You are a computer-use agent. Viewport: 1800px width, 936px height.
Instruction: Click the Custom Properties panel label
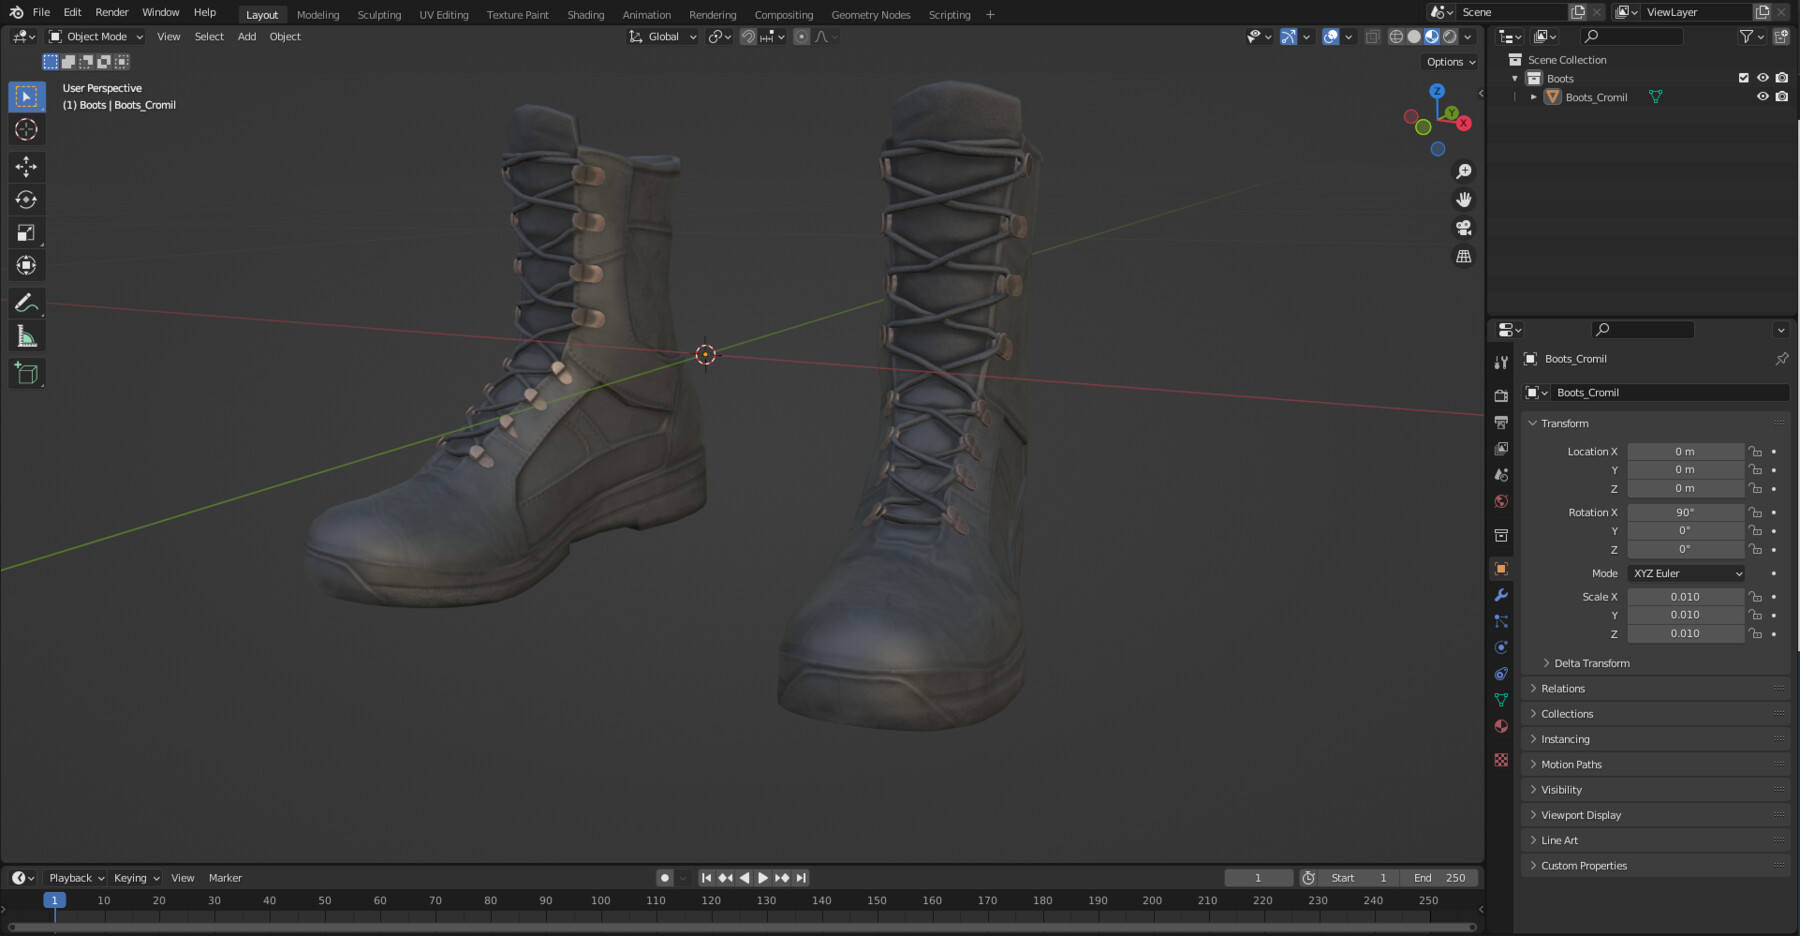click(1583, 865)
